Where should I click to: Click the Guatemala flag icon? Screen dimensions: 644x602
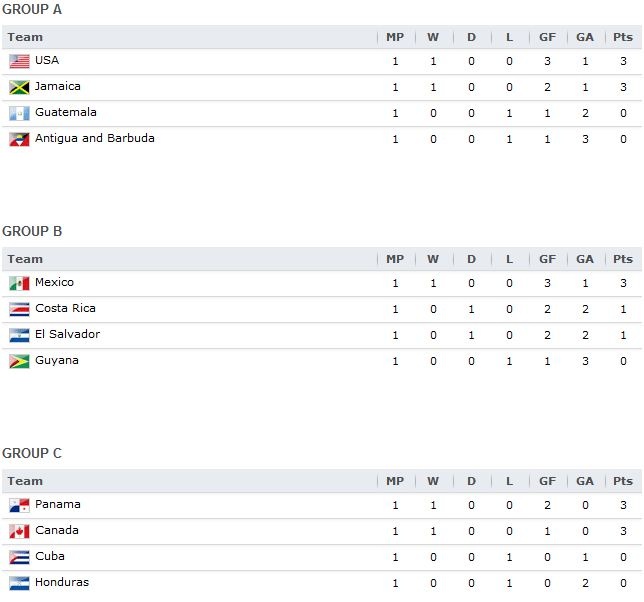(x=19, y=113)
